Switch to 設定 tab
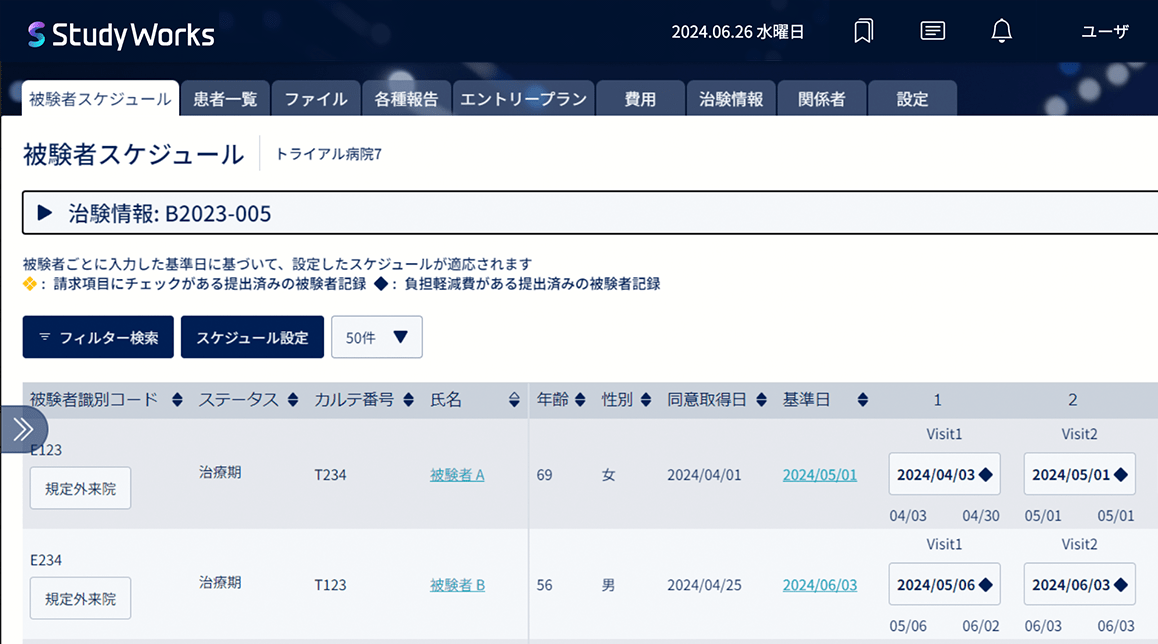This screenshot has height=644, width=1158. click(912, 99)
